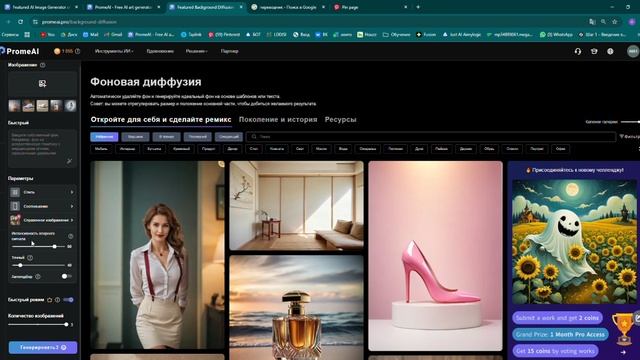
Task: Click Grand Prize: 1 Month Pro Access
Action: click(560, 334)
